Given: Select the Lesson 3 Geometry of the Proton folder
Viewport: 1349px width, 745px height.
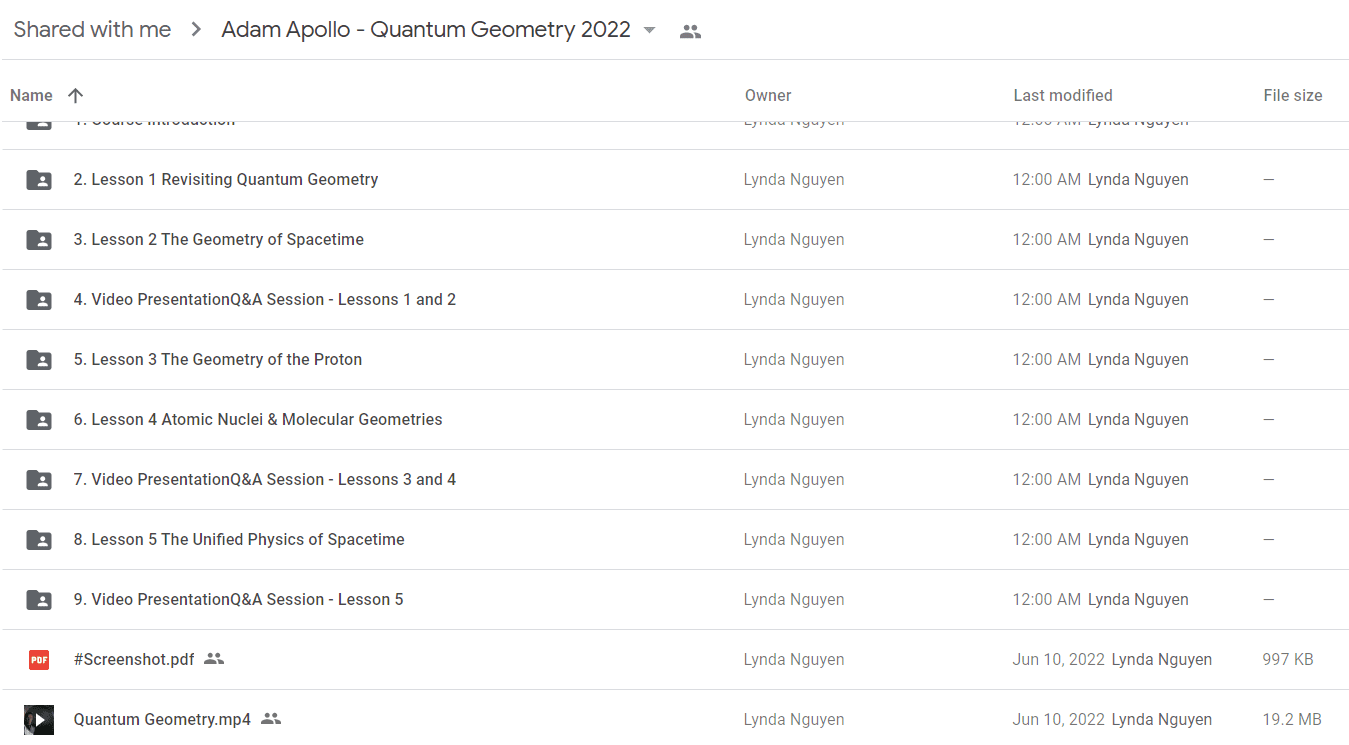Looking at the screenshot, I should pos(675,360).
